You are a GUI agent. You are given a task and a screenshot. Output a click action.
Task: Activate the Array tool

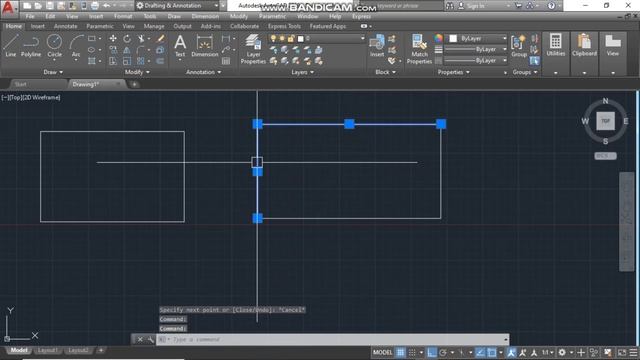tap(141, 61)
